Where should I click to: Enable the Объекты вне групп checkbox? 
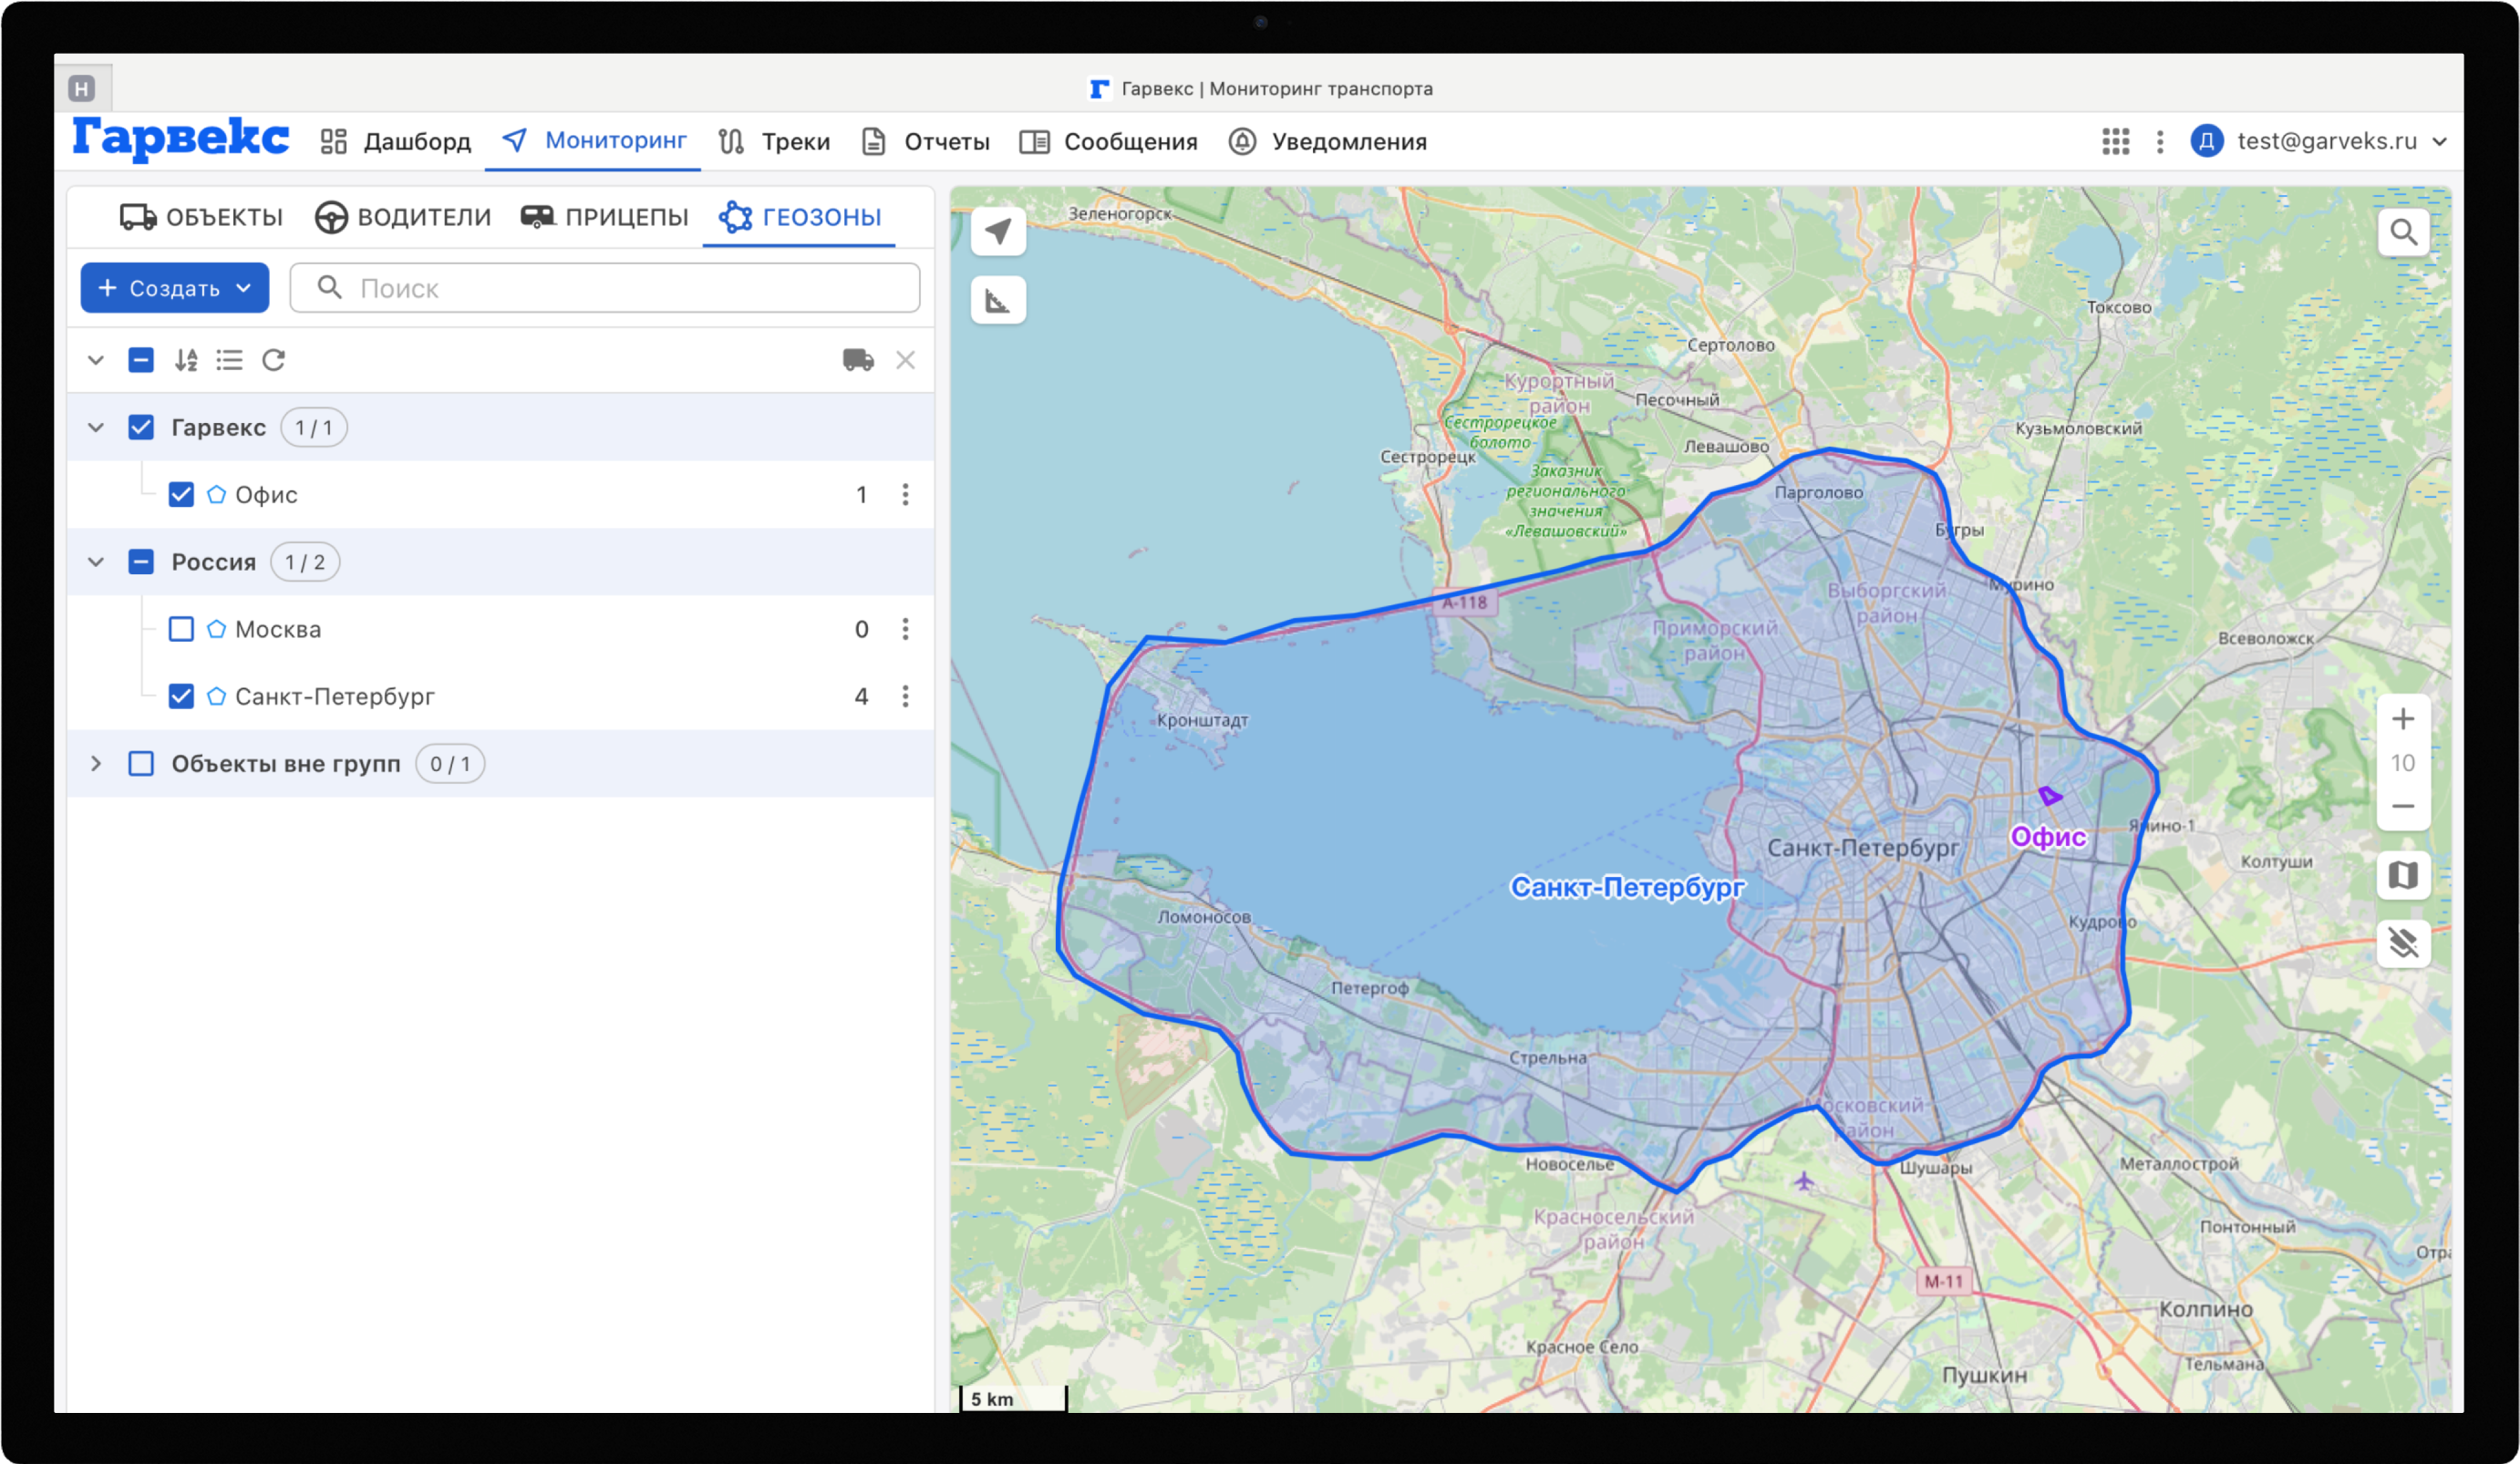[141, 764]
